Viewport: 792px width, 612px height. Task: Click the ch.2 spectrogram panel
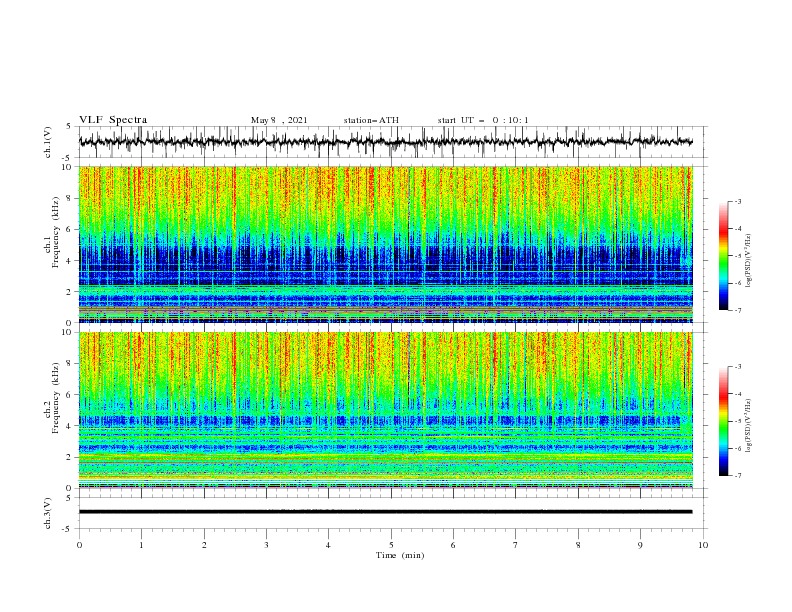pos(385,410)
